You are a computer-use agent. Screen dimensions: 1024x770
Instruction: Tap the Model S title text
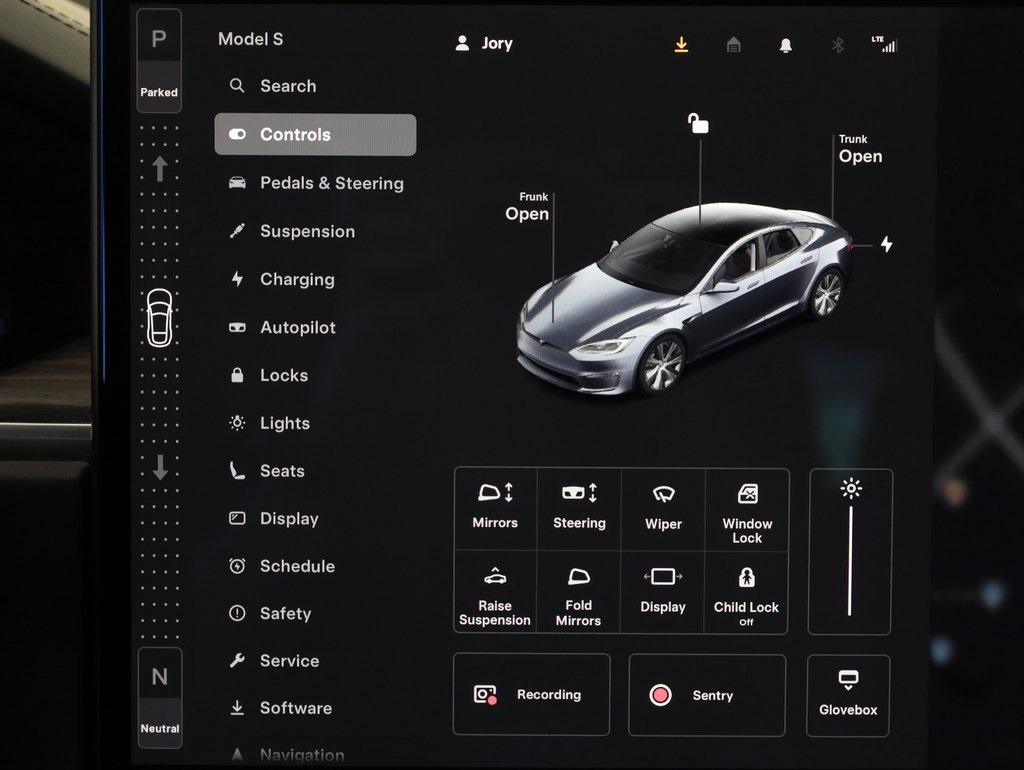251,39
